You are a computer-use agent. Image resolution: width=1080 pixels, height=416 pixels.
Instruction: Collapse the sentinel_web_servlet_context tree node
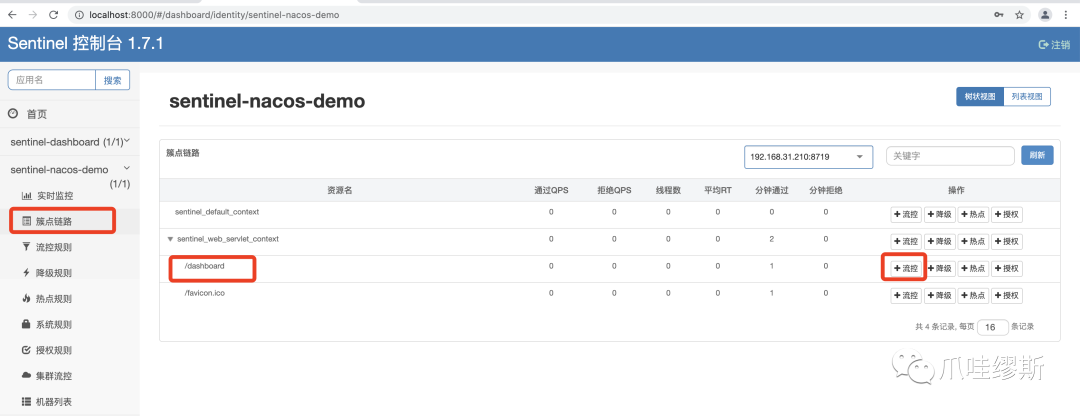(171, 239)
